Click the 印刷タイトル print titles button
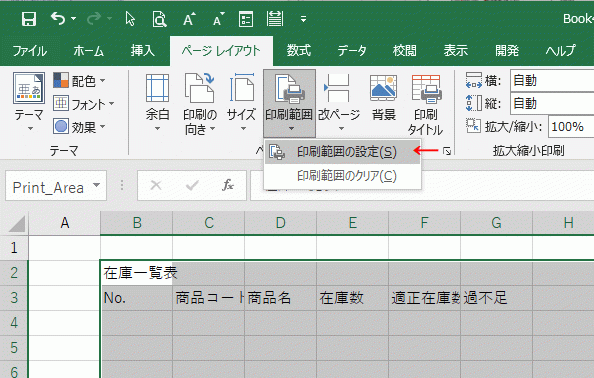The height and width of the screenshot is (378, 594). pos(425,104)
